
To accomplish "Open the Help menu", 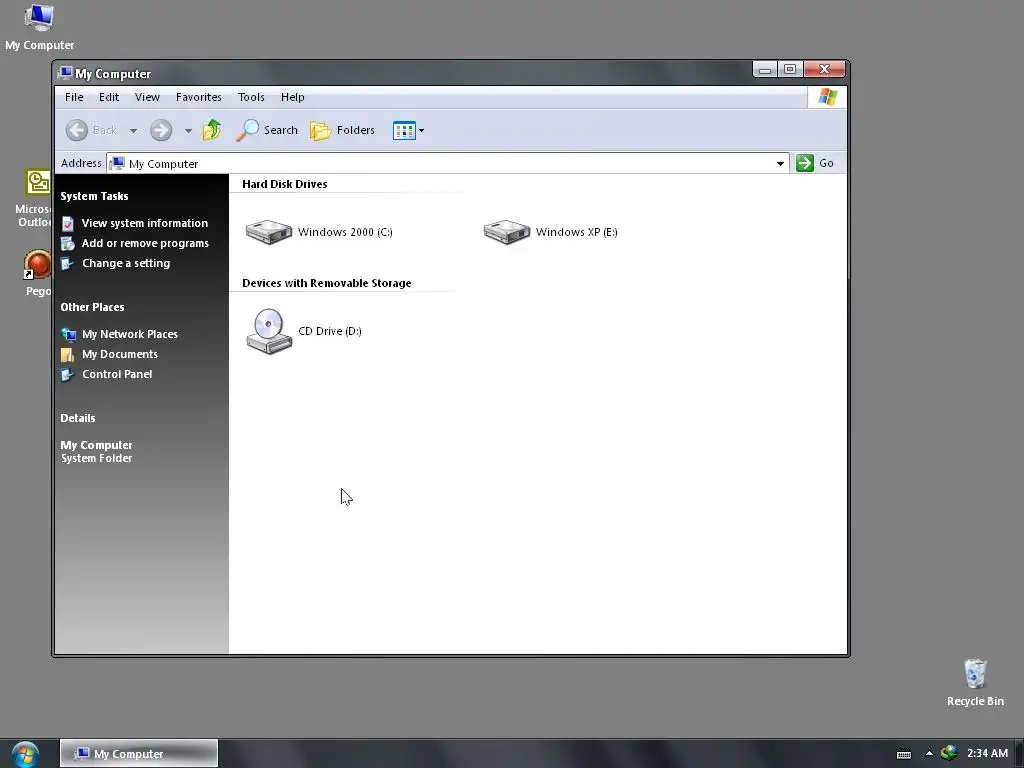I will (293, 97).
